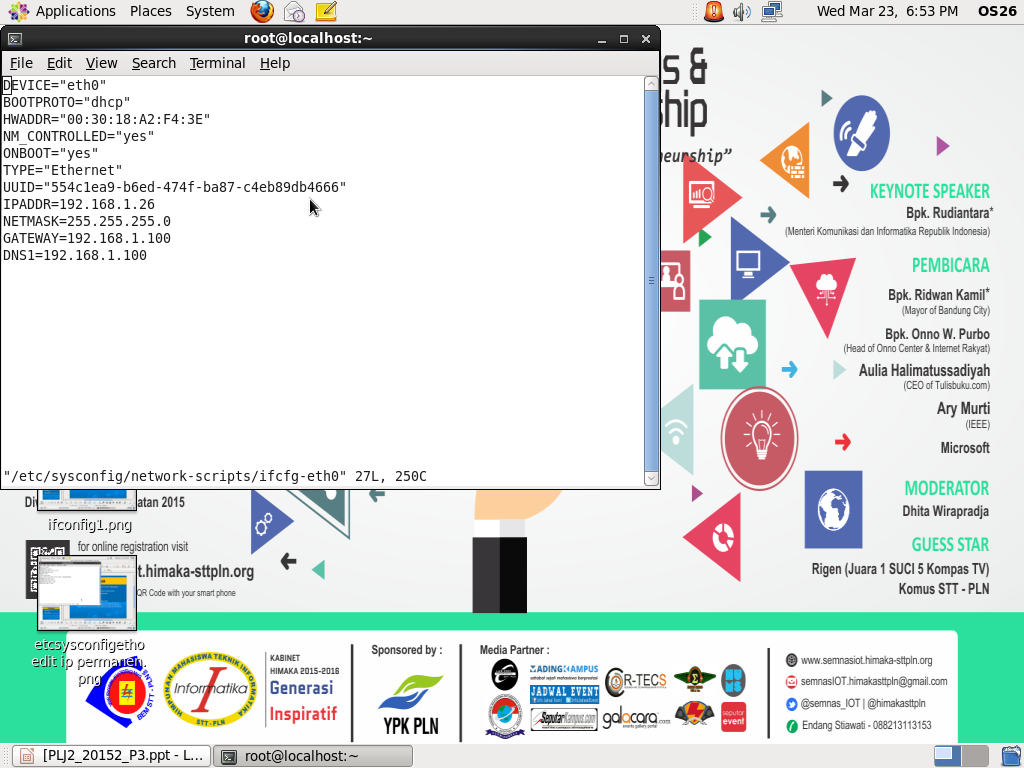
Task: Click the terminal scrollbar down arrow
Action: pyautogui.click(x=651, y=478)
